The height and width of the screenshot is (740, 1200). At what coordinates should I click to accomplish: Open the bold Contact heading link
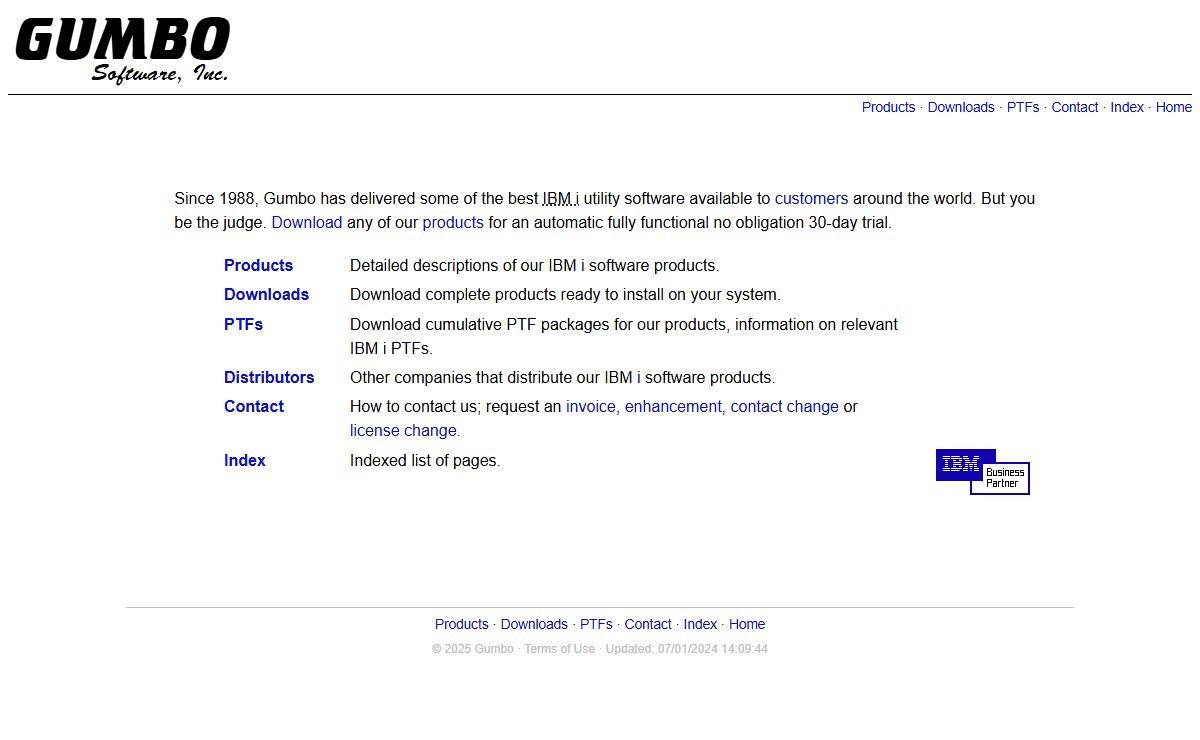tap(254, 406)
